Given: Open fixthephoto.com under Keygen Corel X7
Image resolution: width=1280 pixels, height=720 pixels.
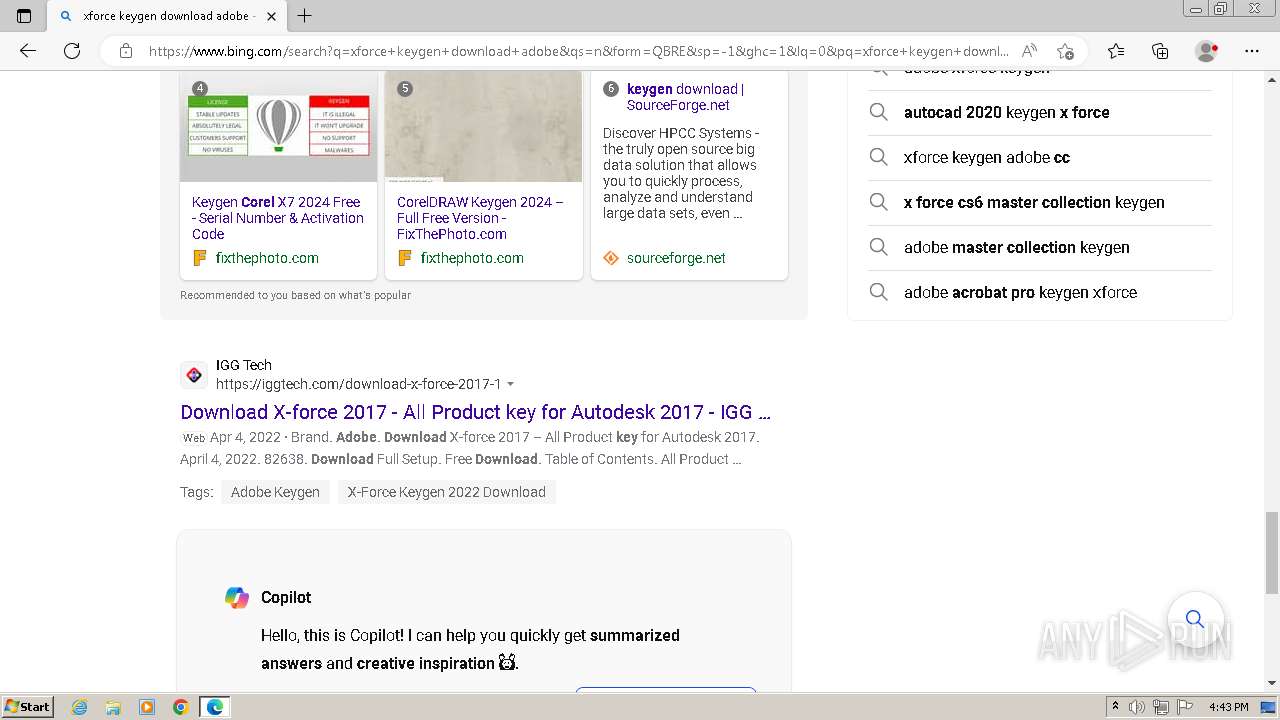Looking at the screenshot, I should click(267, 258).
